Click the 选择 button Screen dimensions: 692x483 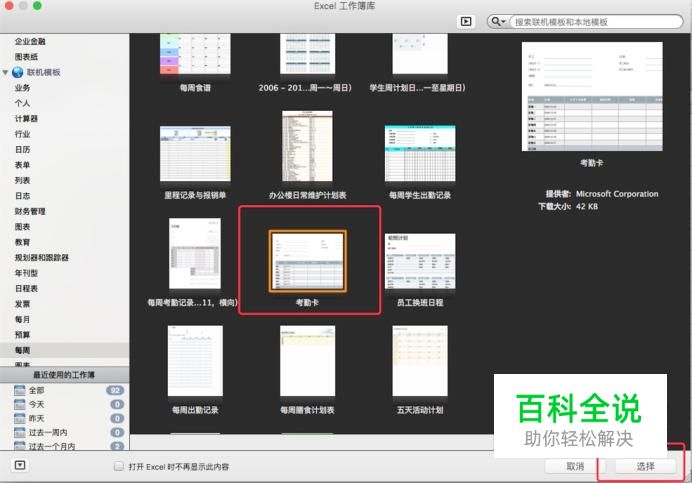[x=645, y=466]
